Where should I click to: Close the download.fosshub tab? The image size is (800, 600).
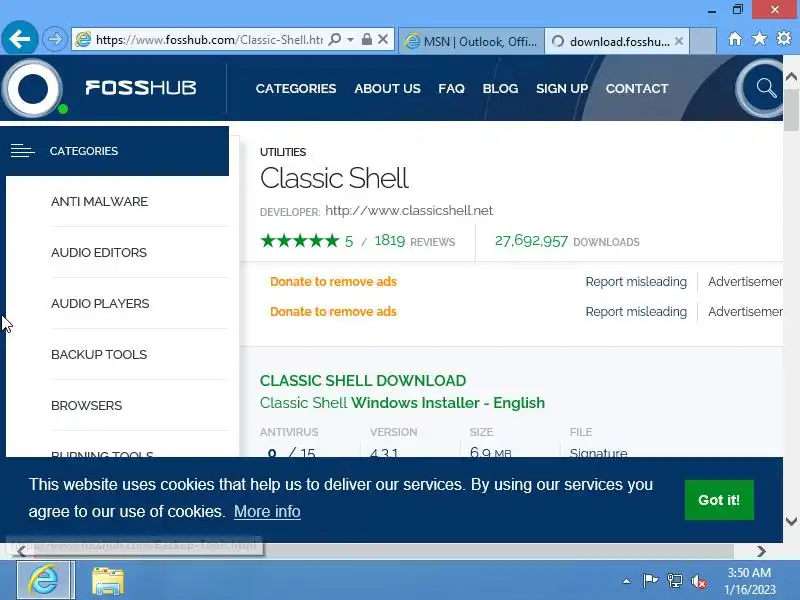pos(679,41)
